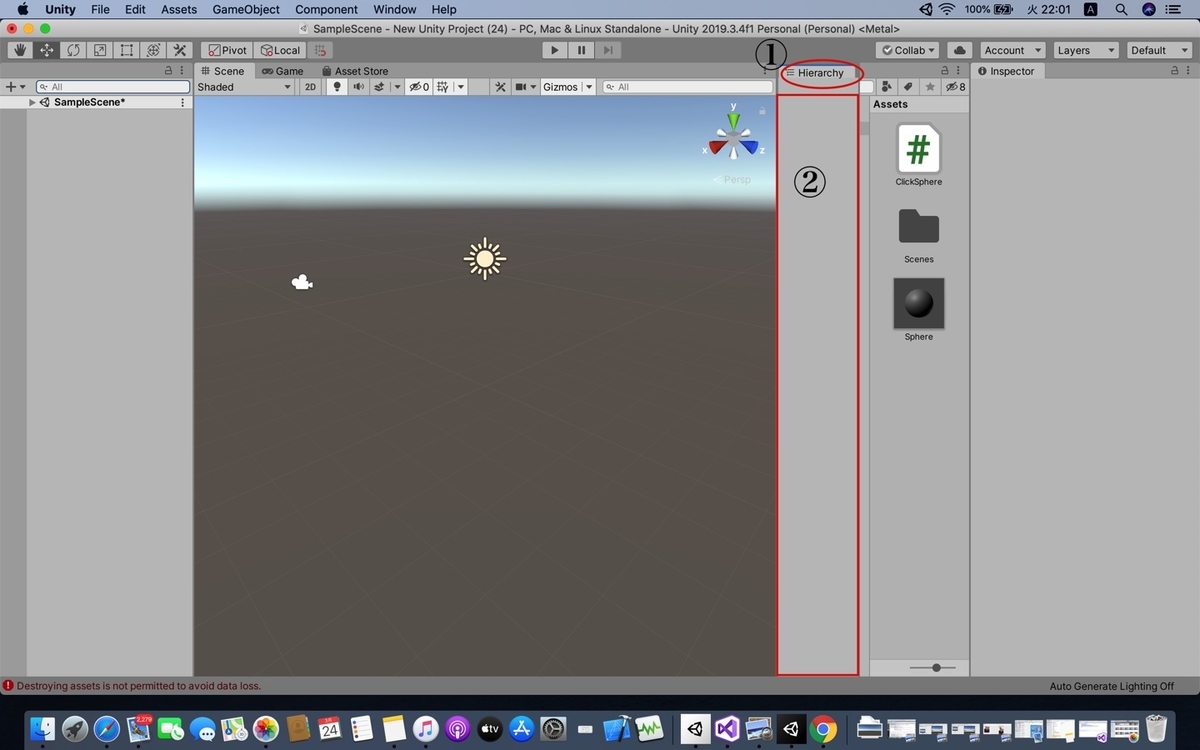
Task: Click the Hierarchy search field
Action: tap(113, 87)
